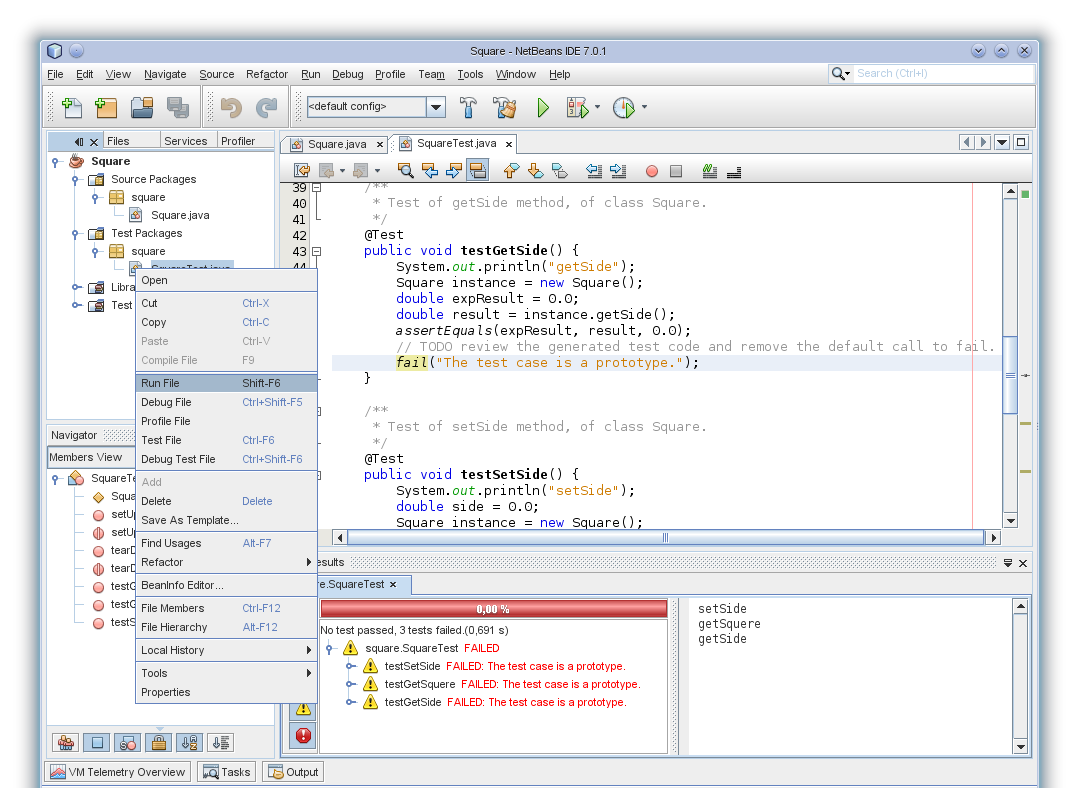Screen dimensions: 1079x788
Task: Click the Undo arrow icon
Action: (231, 107)
